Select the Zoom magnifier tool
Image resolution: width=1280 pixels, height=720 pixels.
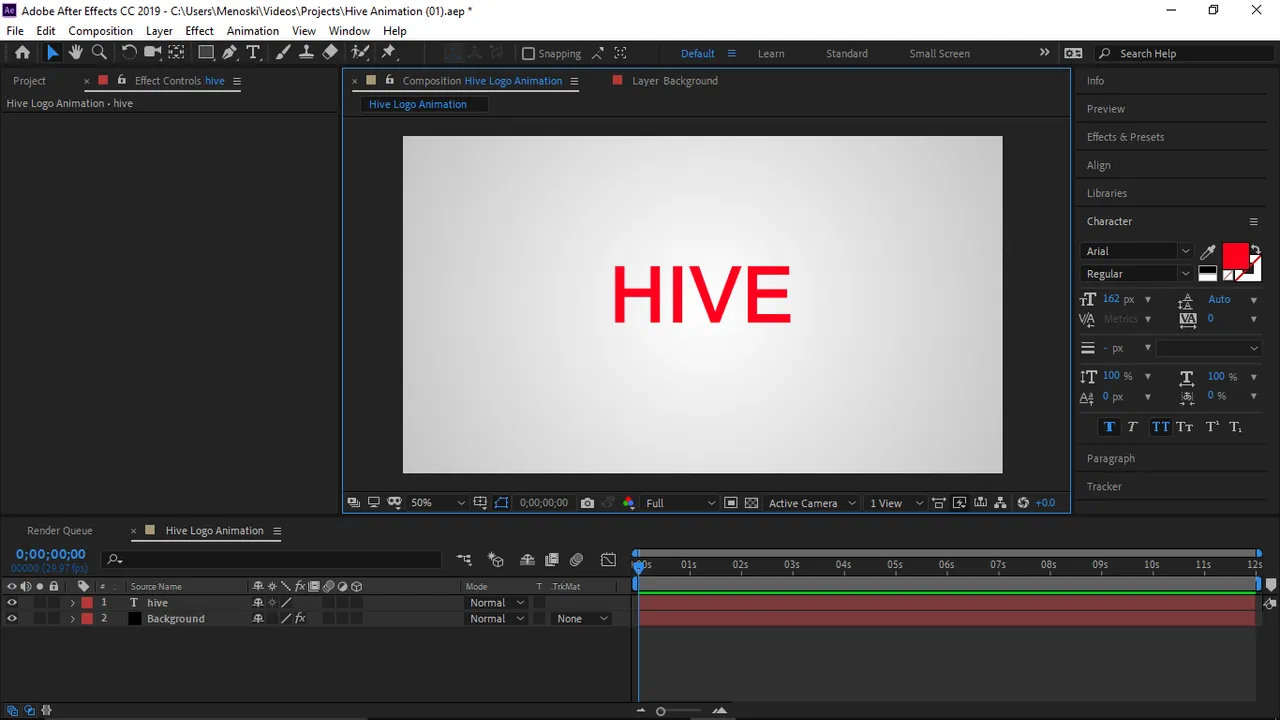pos(99,53)
